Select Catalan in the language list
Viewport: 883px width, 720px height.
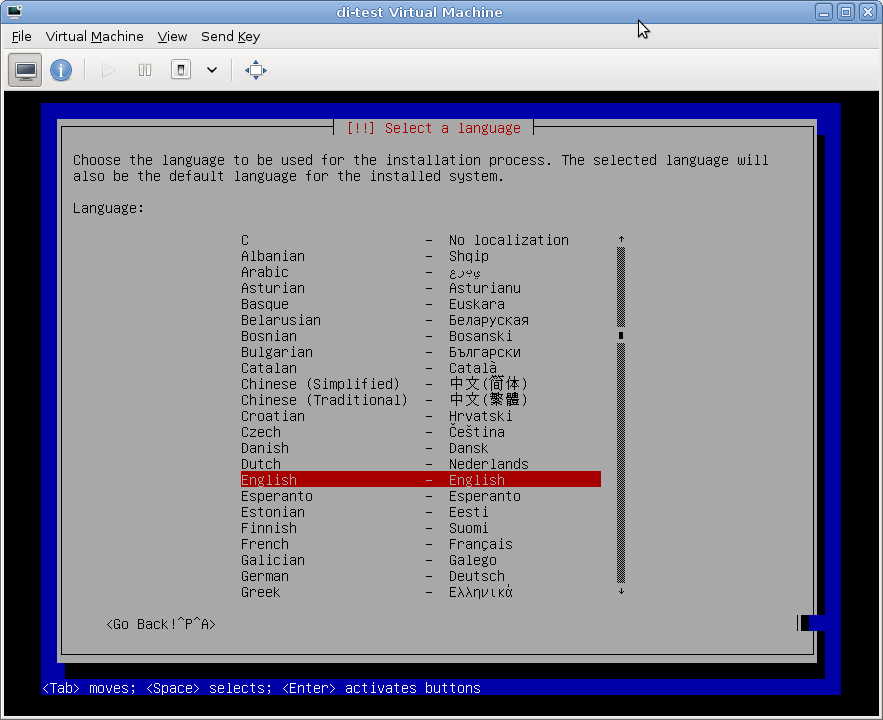[x=421, y=368]
